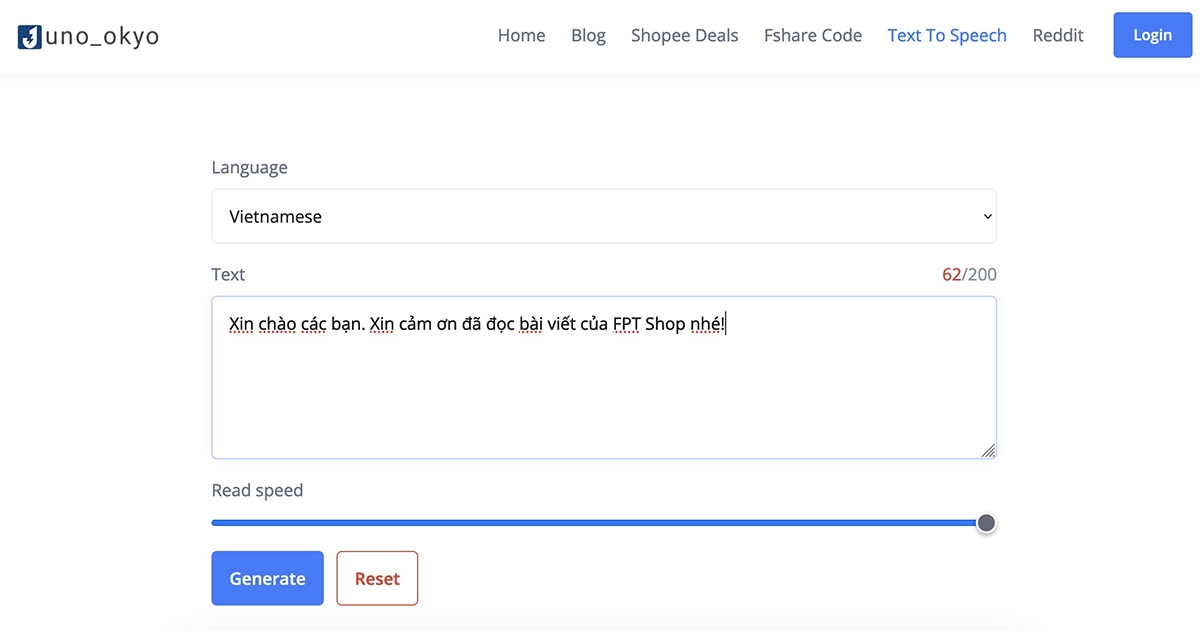This screenshot has height=631, width=1200.
Task: Click the blue Login button
Action: pyautogui.click(x=1152, y=35)
